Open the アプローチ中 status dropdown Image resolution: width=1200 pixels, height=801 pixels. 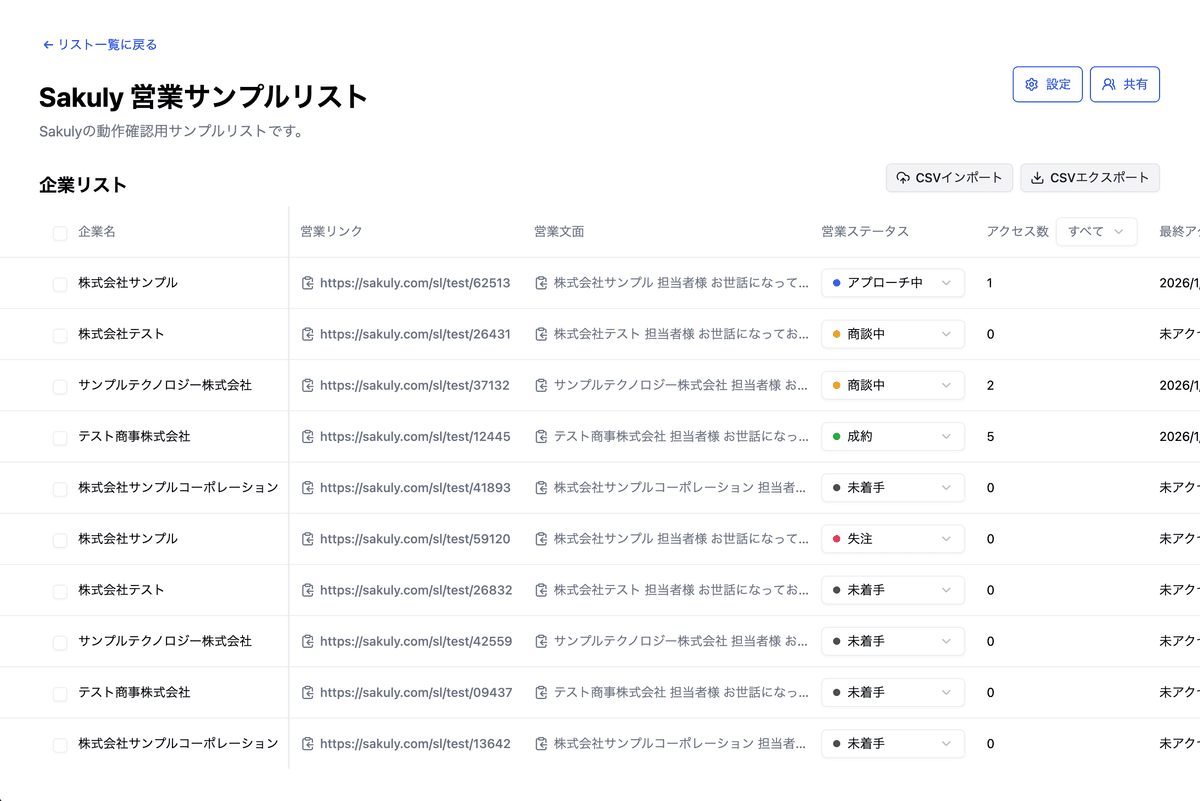pos(892,282)
